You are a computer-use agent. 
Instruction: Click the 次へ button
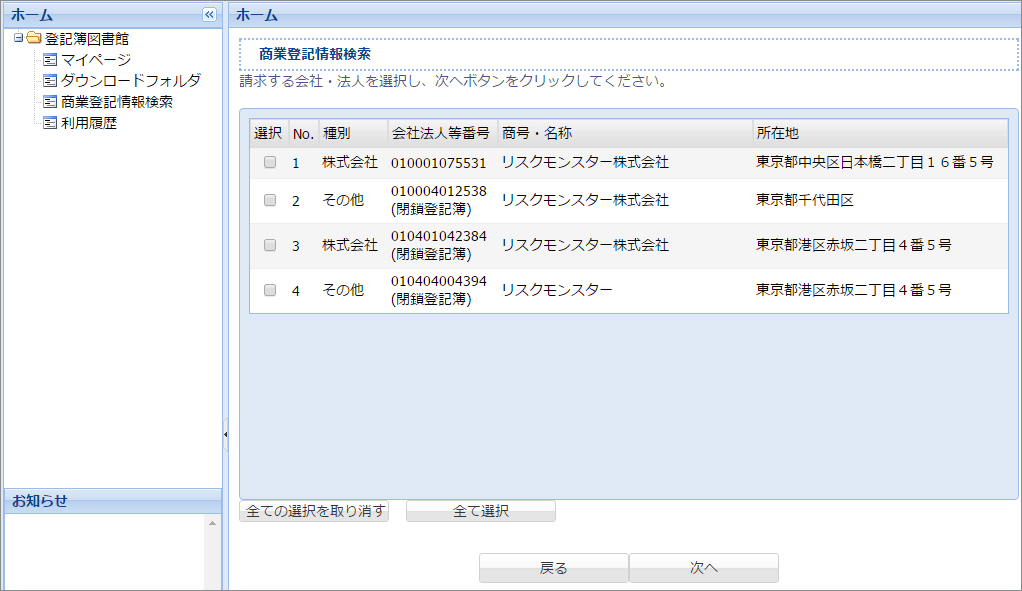click(703, 568)
